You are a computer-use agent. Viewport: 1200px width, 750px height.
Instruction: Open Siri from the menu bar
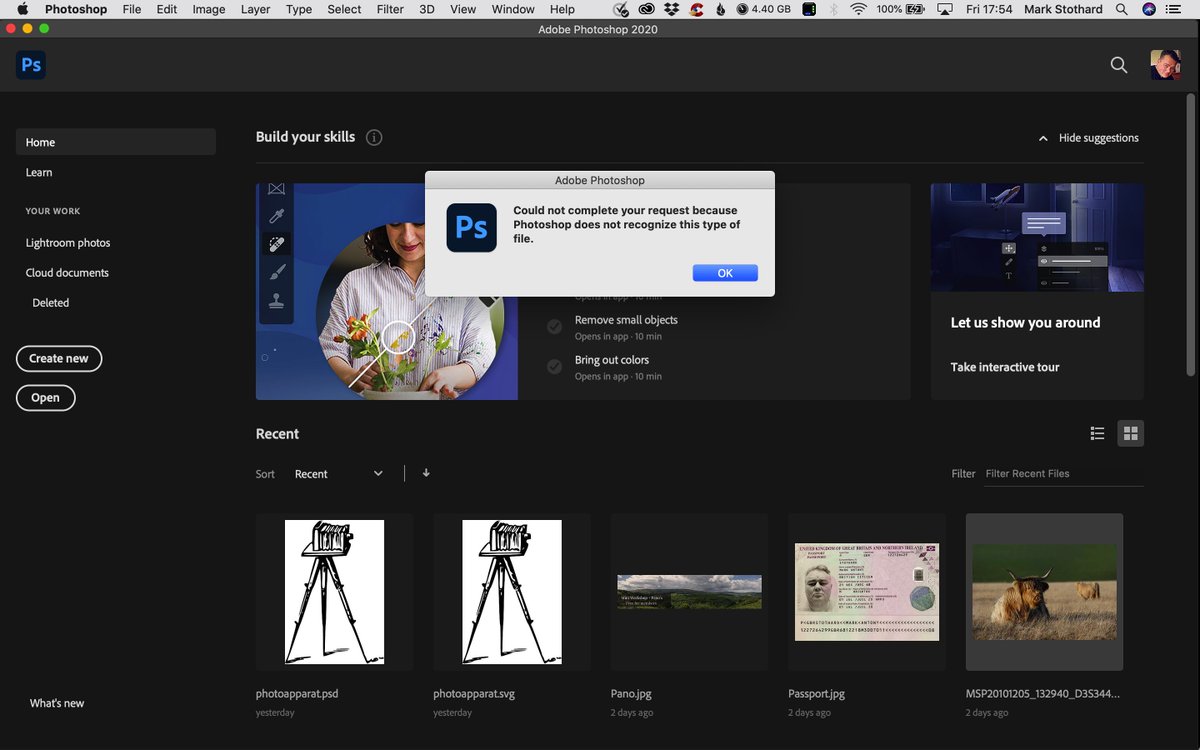point(1148,9)
